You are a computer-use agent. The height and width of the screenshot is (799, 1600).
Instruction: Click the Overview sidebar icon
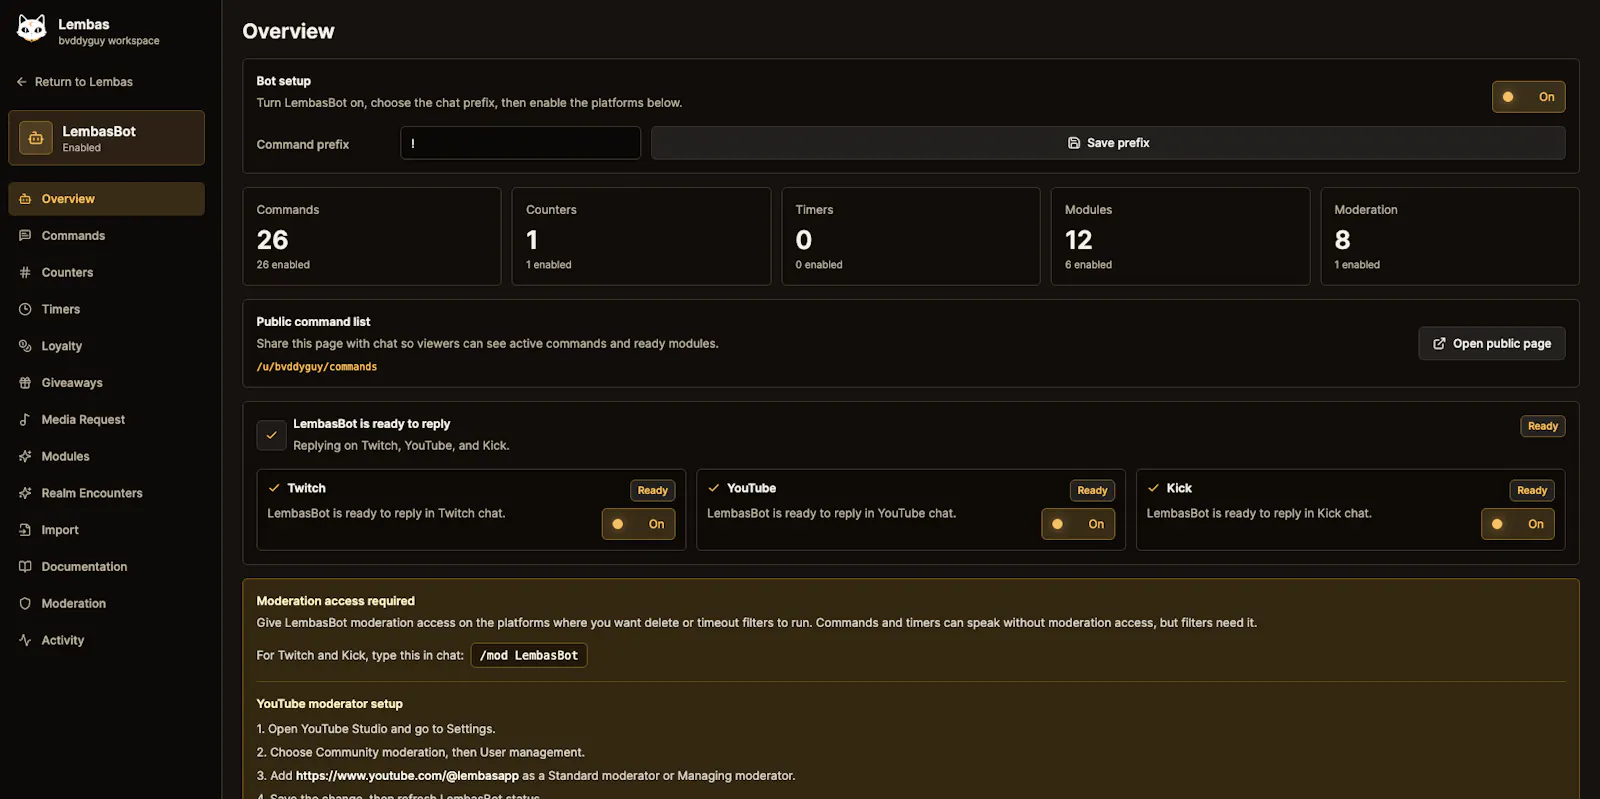pyautogui.click(x=25, y=199)
